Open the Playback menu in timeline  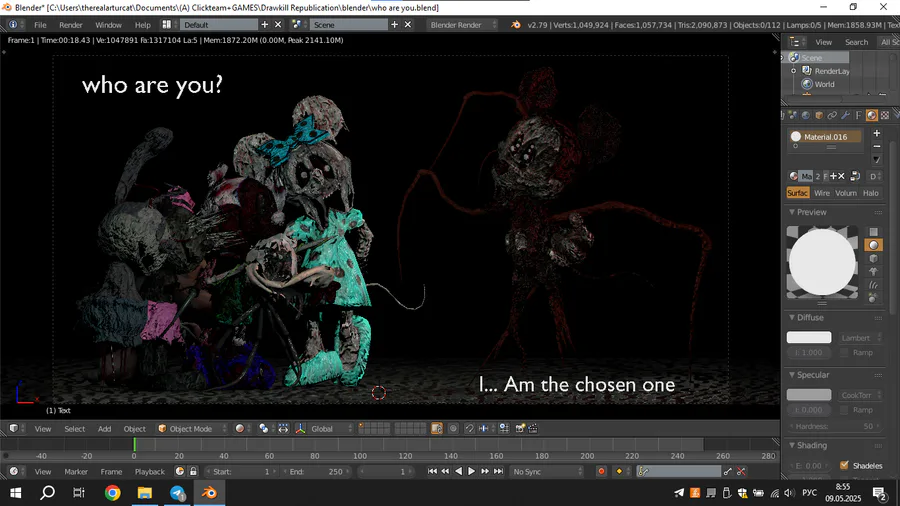click(149, 472)
